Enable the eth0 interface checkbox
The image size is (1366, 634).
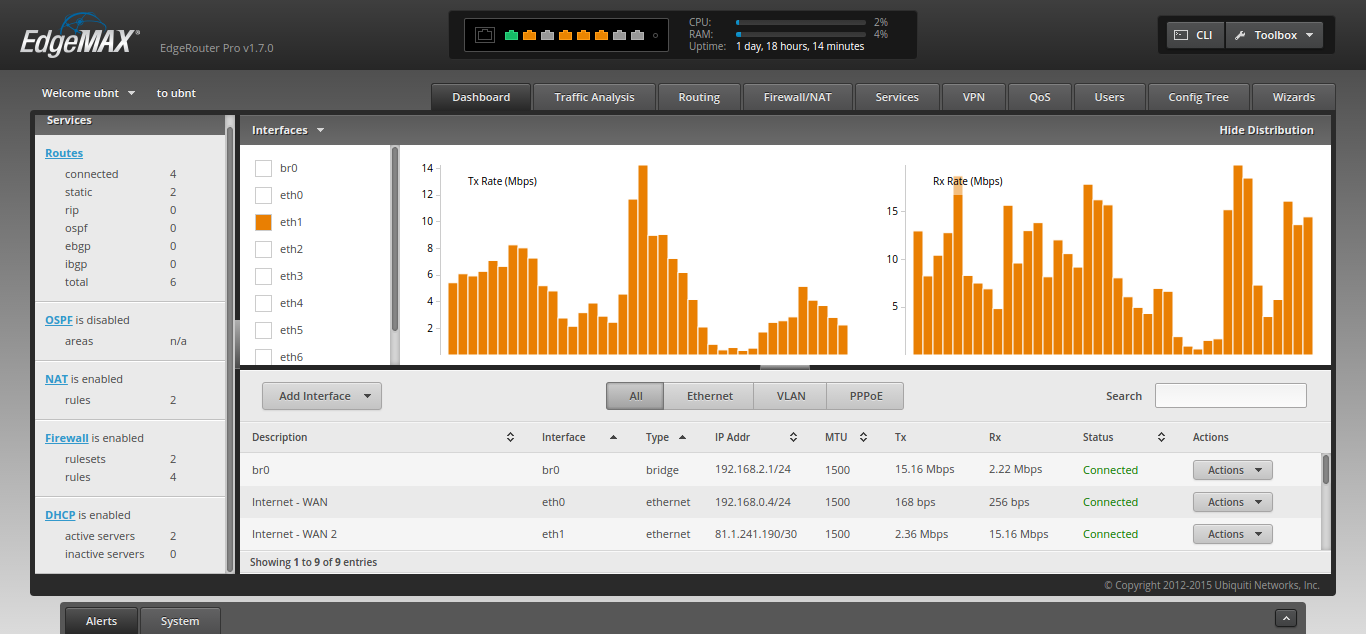point(264,195)
